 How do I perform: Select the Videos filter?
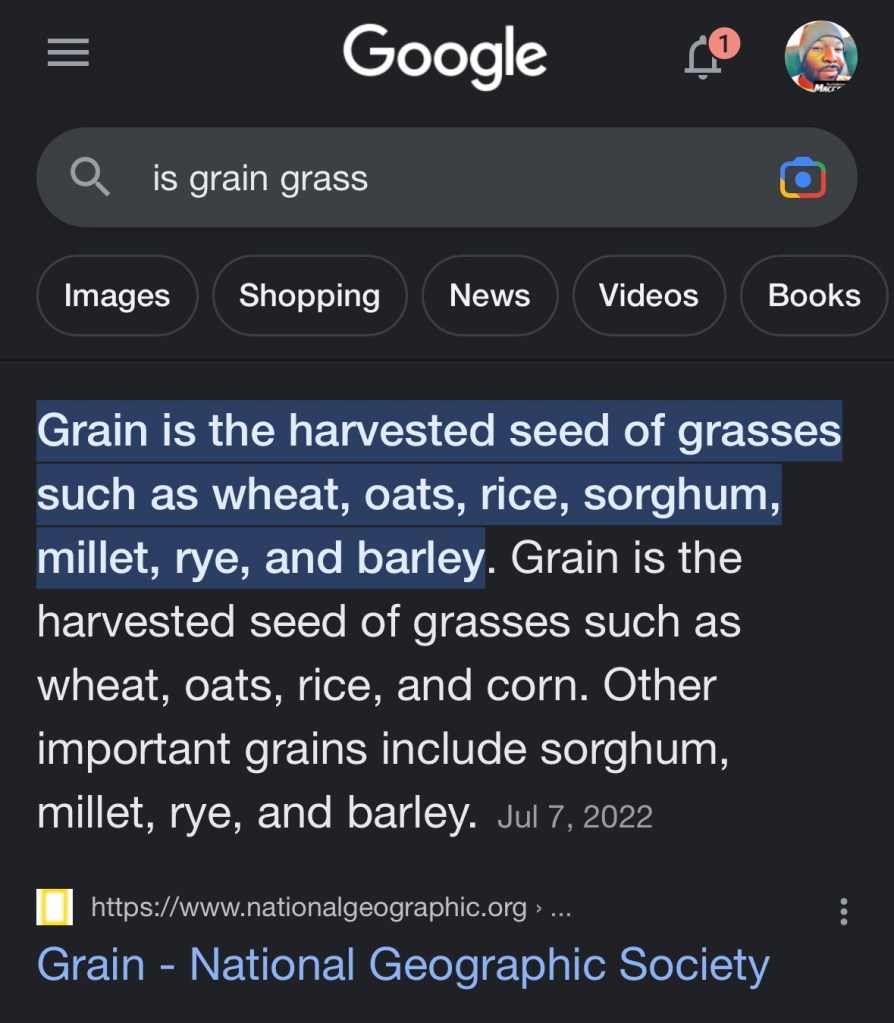click(x=648, y=296)
